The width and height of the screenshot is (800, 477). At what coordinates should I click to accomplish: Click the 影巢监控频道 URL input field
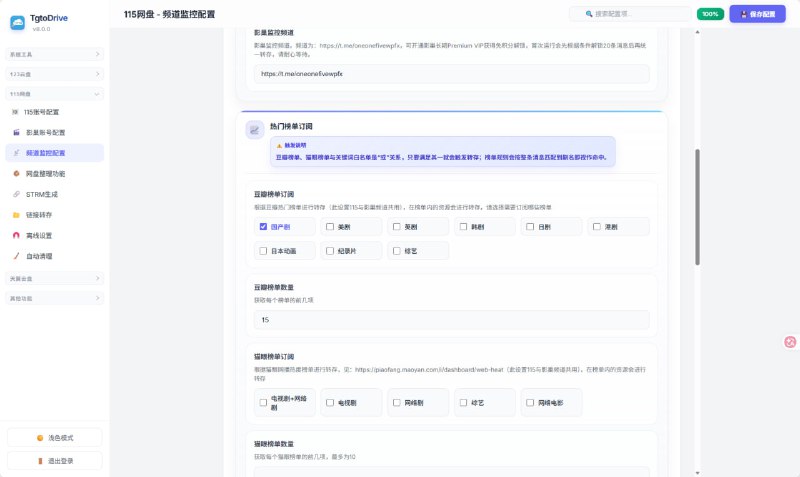click(x=452, y=74)
